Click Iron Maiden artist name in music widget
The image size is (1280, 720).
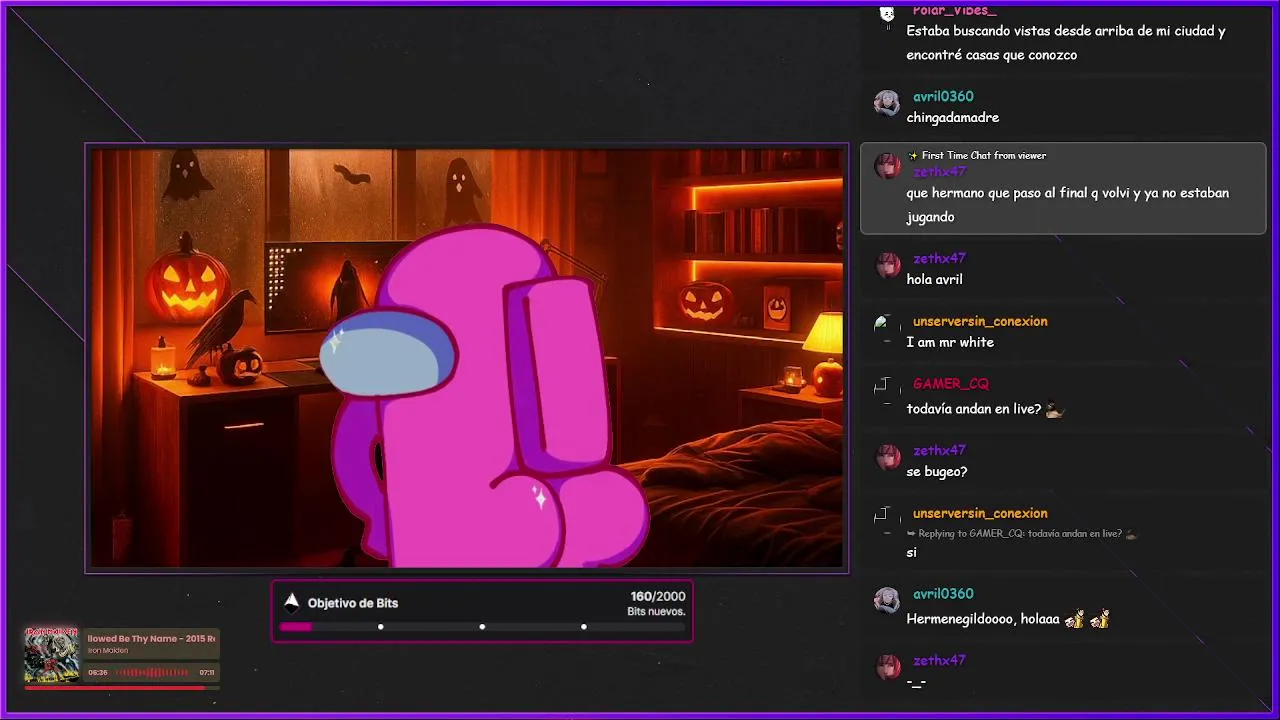tap(107, 651)
